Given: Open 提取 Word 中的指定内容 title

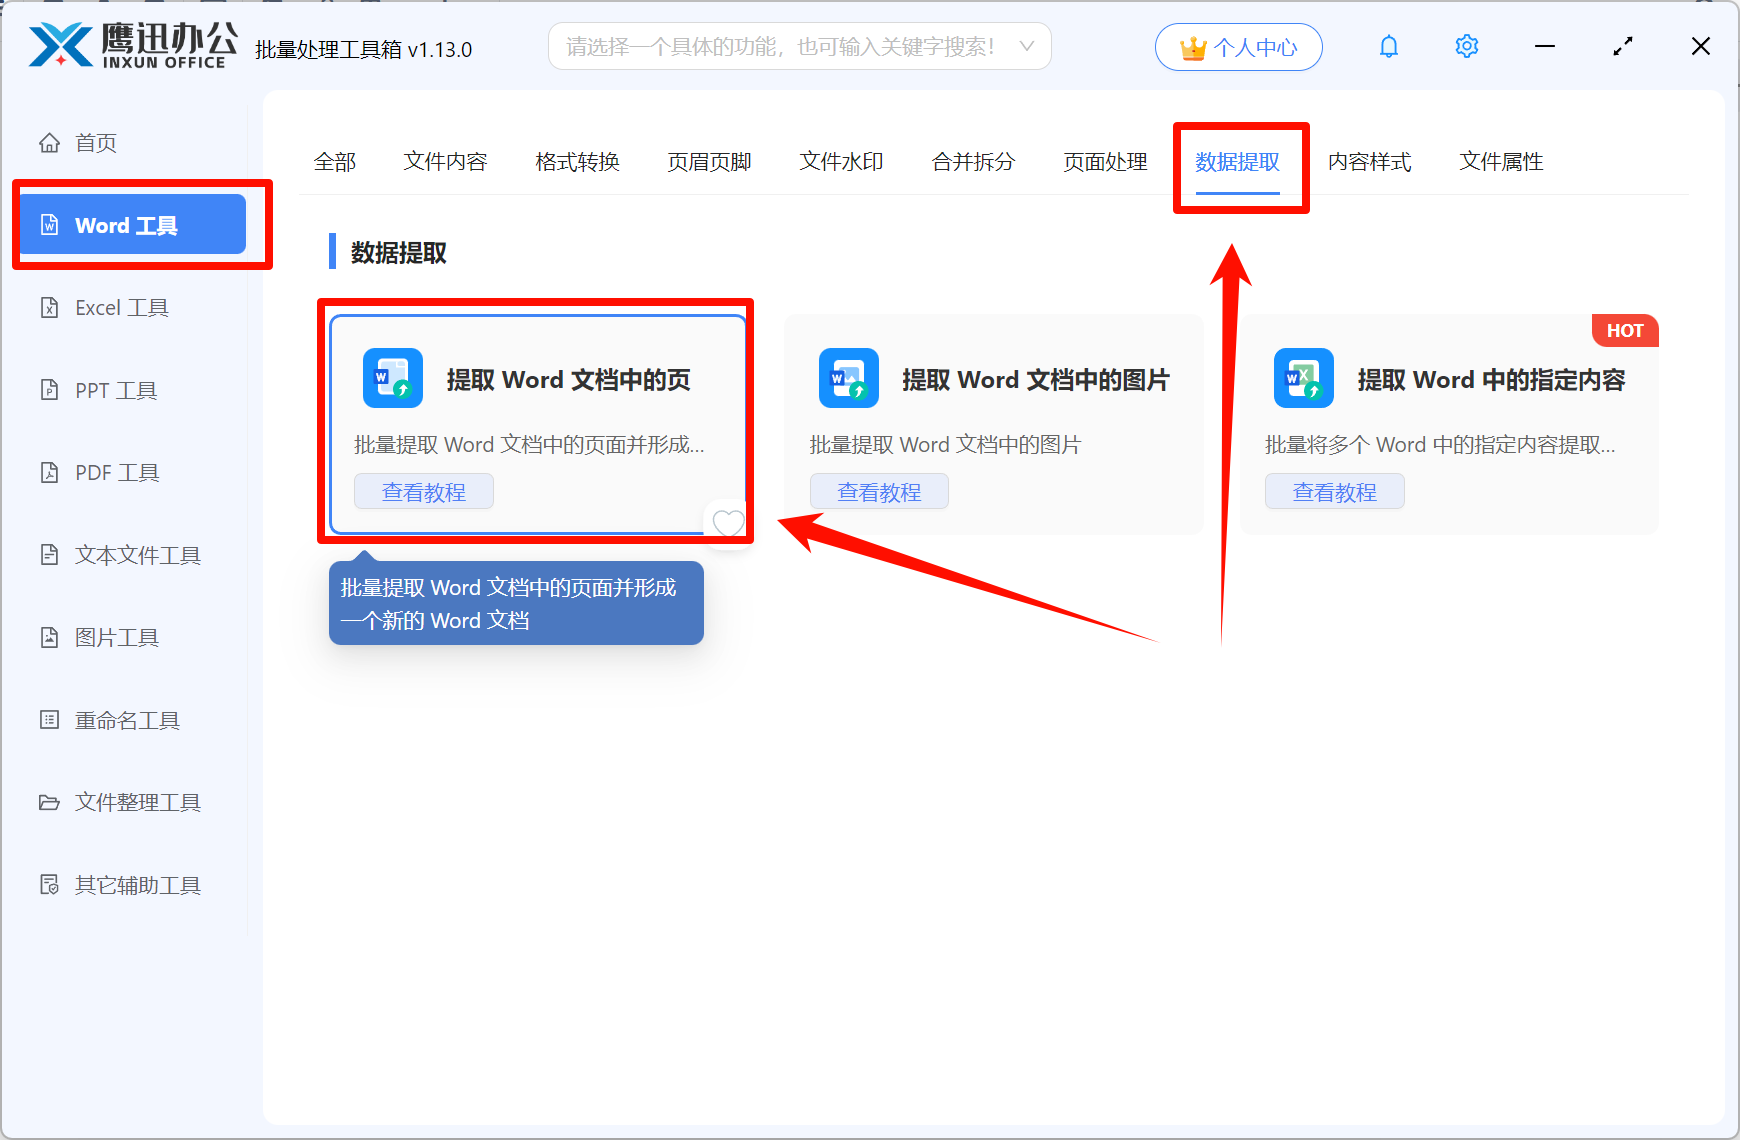Looking at the screenshot, I should pyautogui.click(x=1491, y=380).
